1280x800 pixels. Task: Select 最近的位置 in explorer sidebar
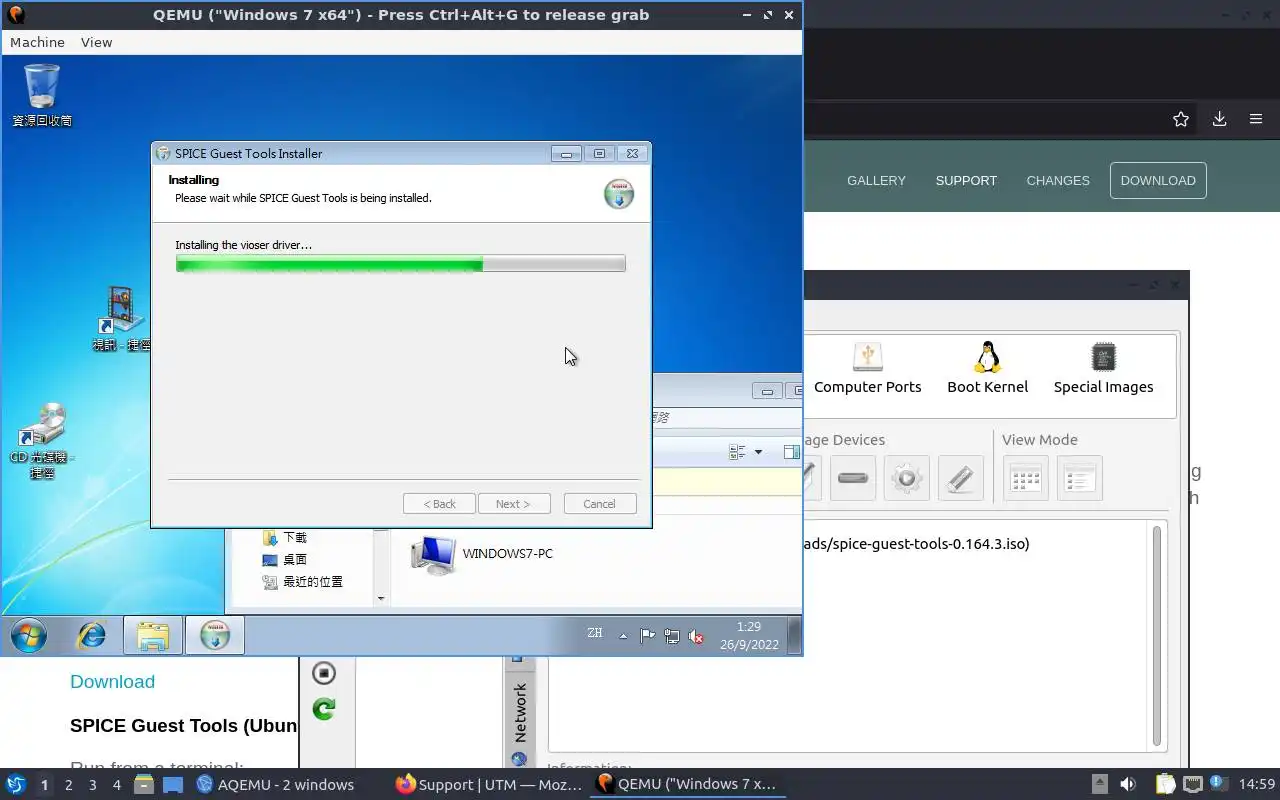[x=303, y=582]
